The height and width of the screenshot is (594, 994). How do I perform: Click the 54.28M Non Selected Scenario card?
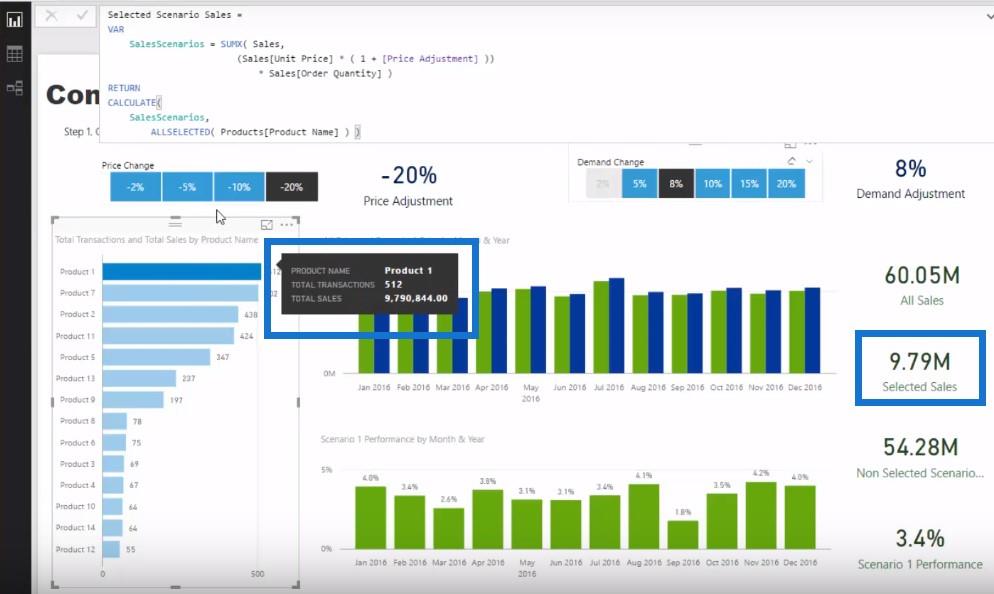click(x=920, y=457)
